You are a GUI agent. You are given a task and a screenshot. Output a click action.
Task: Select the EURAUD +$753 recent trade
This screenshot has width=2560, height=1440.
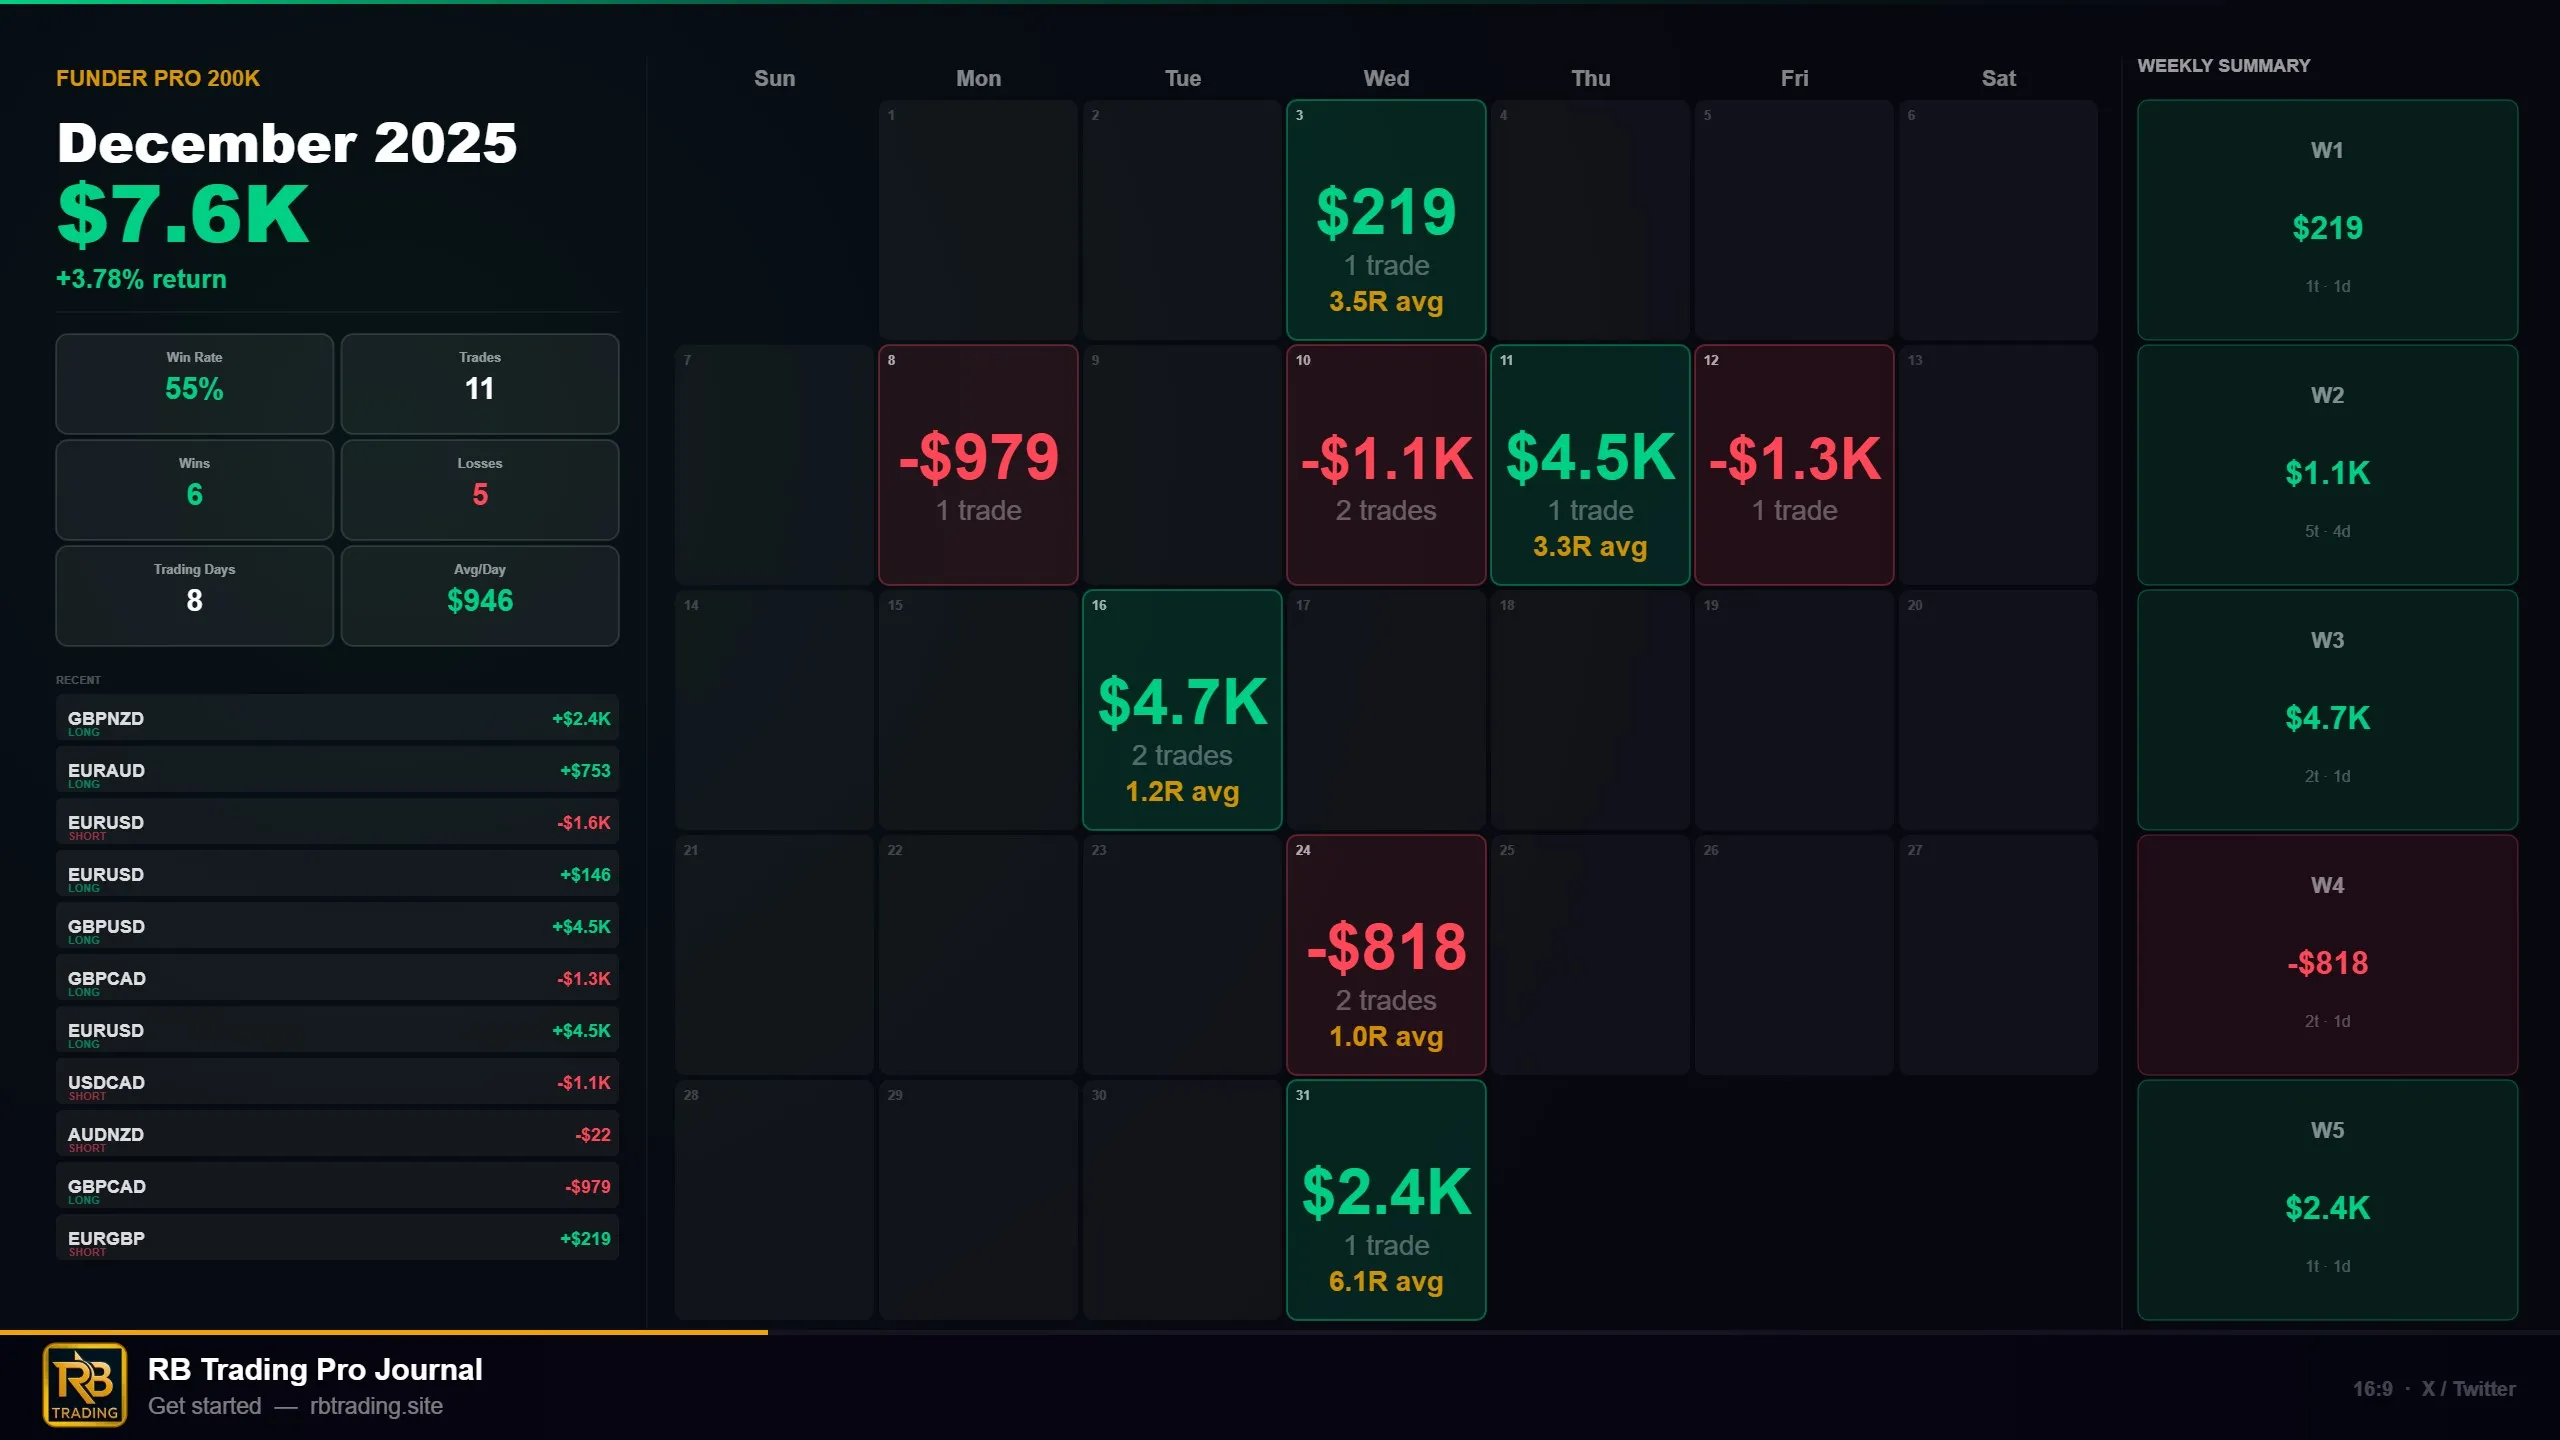click(337, 770)
